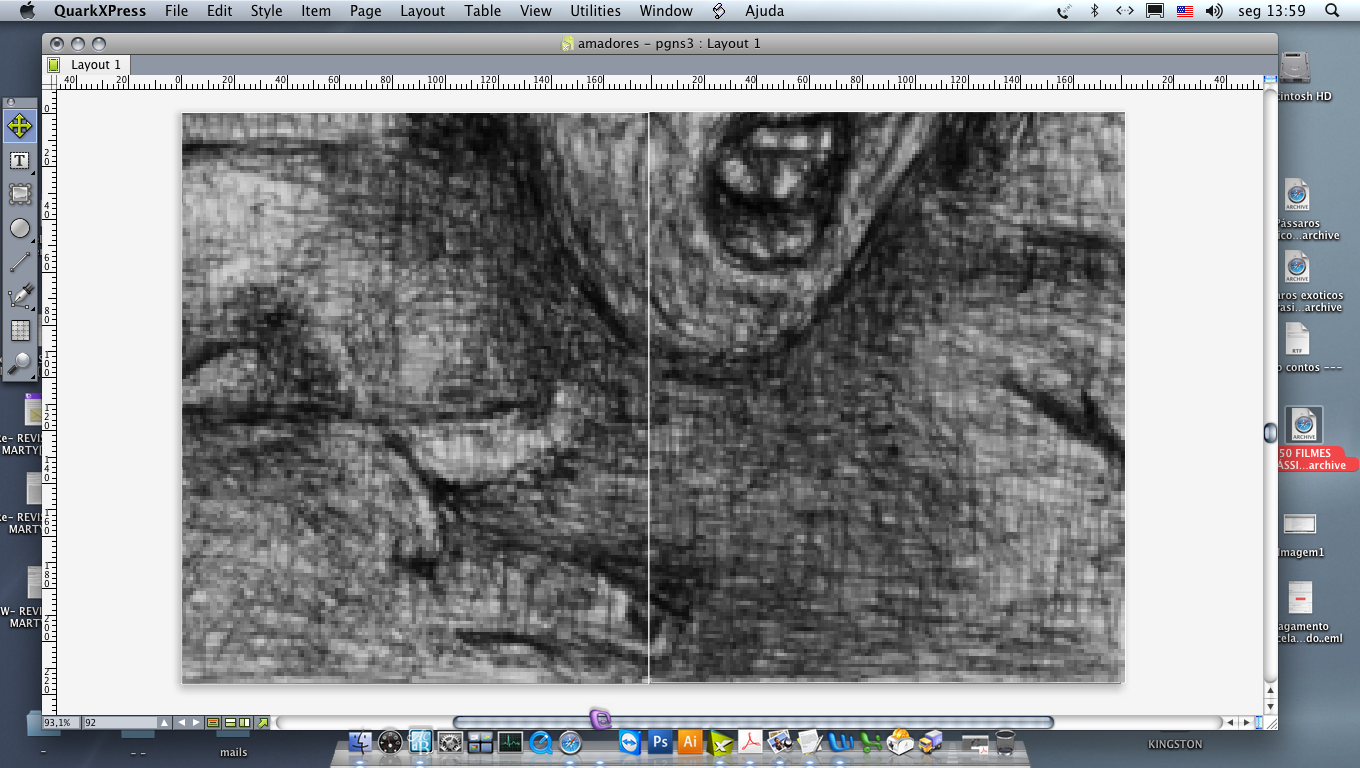The width and height of the screenshot is (1360, 768).
Task: Open the page number pop-up arrow
Action: pos(164,722)
